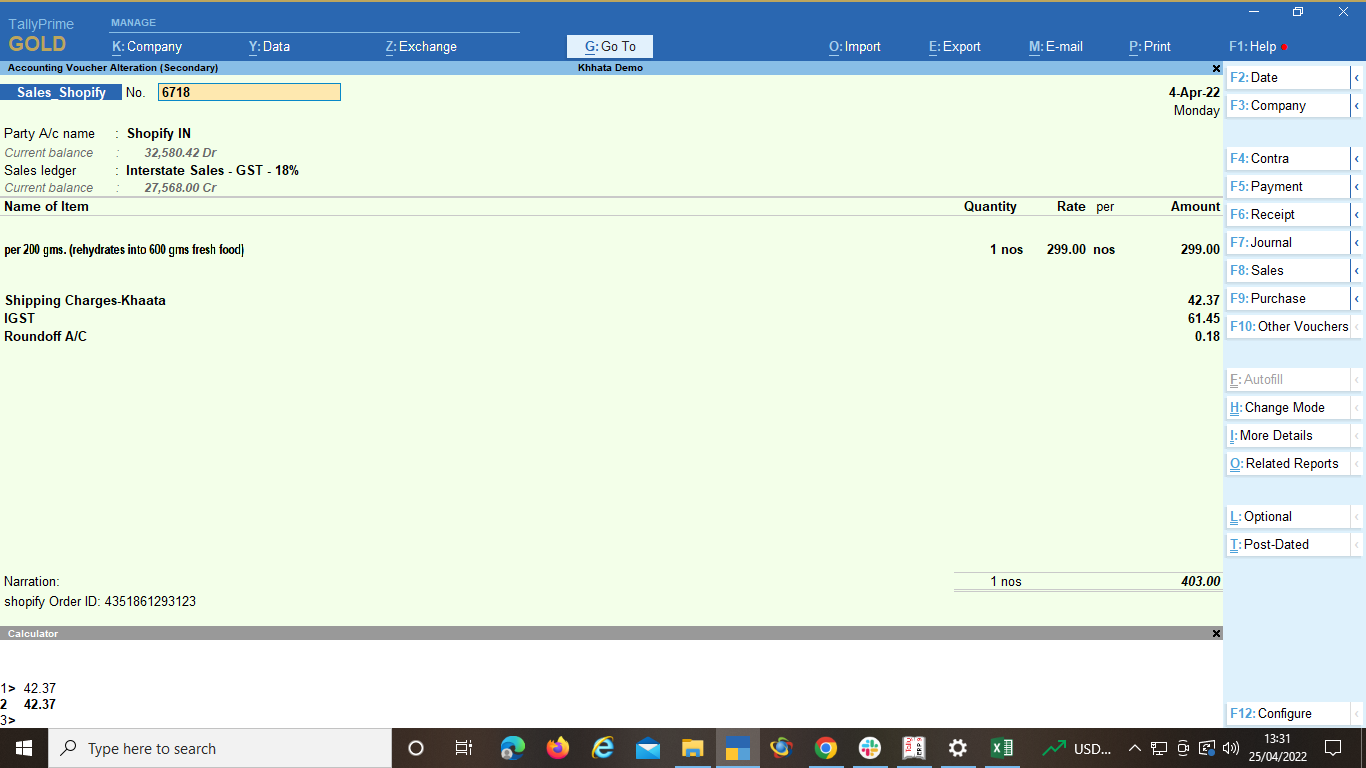The height and width of the screenshot is (768, 1366).
Task: Toggle the T: Post-Dated voucher setting
Action: tap(1288, 544)
